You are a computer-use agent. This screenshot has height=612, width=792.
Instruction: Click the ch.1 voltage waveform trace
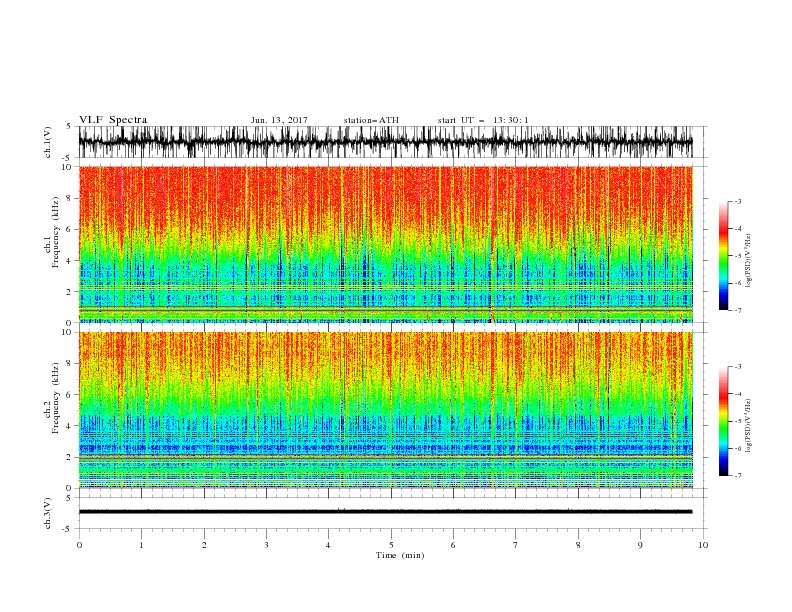(x=385, y=142)
